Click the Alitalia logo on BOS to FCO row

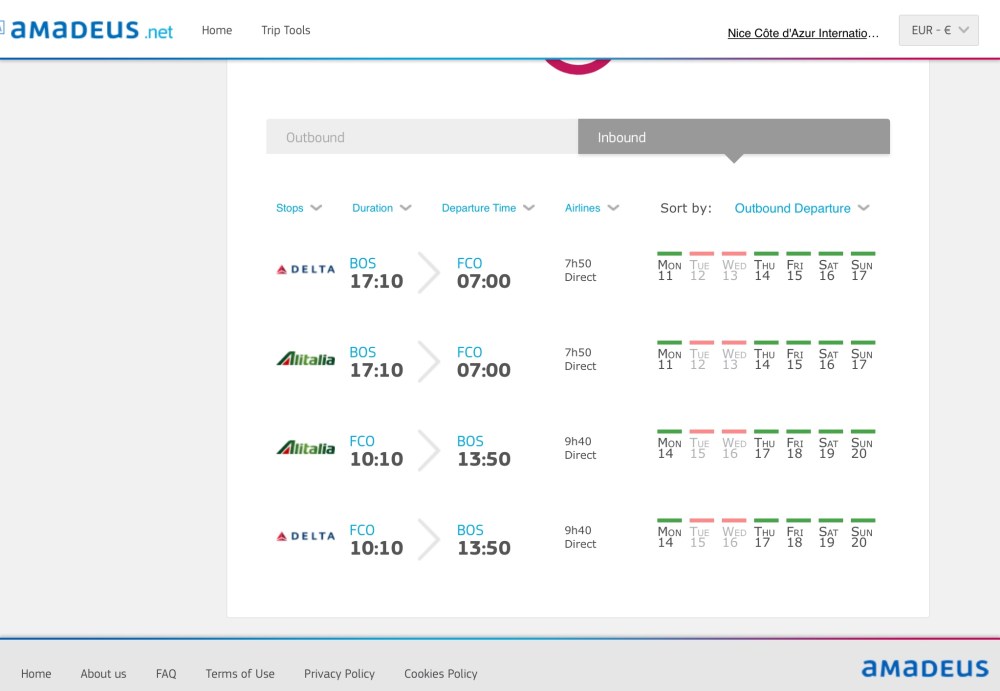pos(306,359)
